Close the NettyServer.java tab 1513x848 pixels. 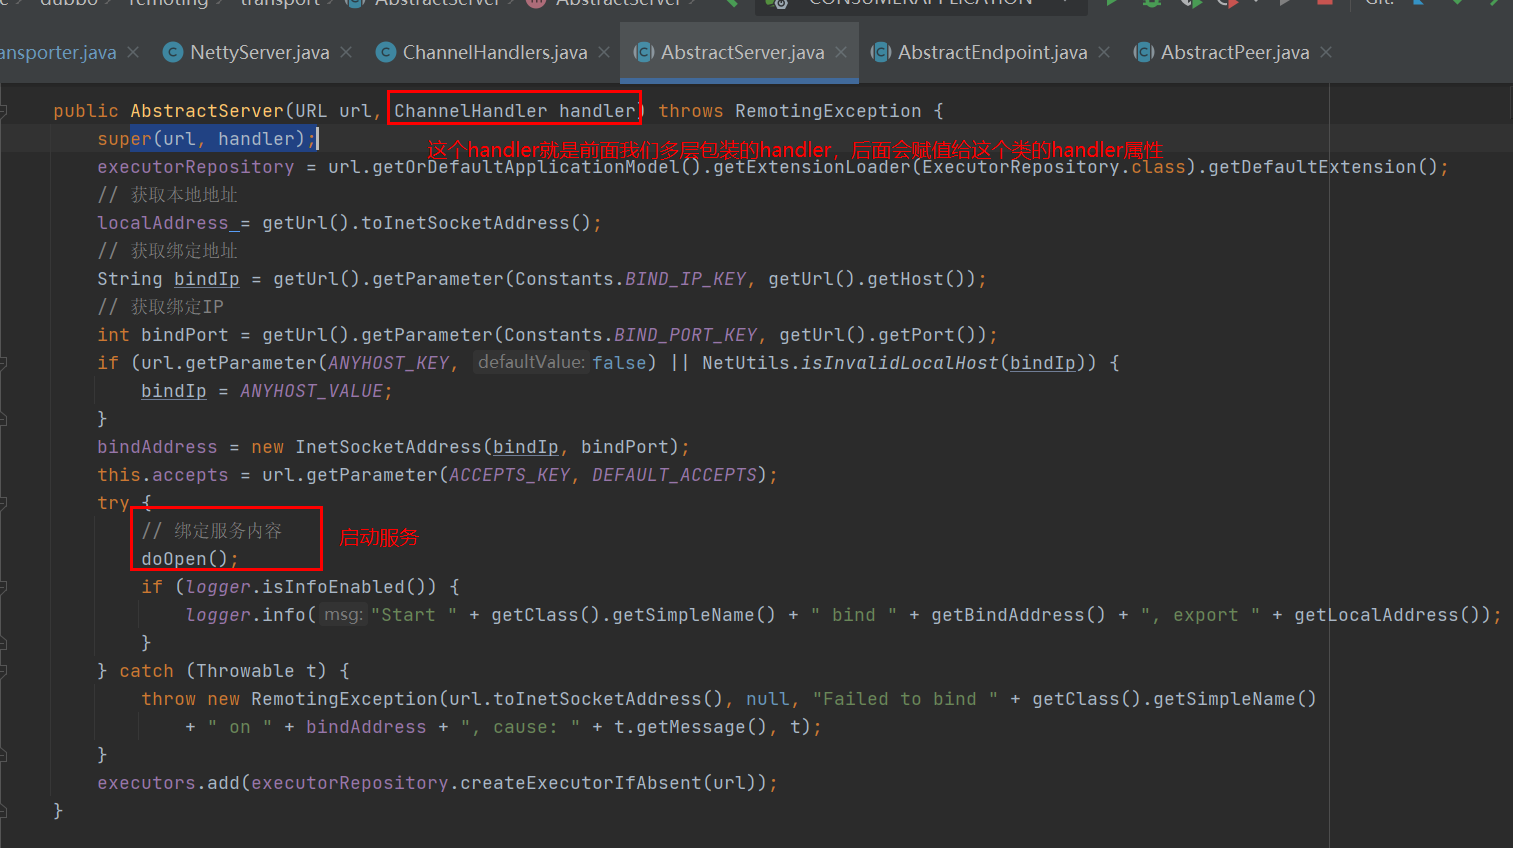pos(346,52)
